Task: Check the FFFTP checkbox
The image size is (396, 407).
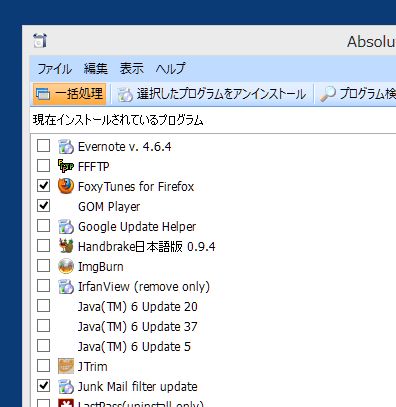Action: coord(44,166)
